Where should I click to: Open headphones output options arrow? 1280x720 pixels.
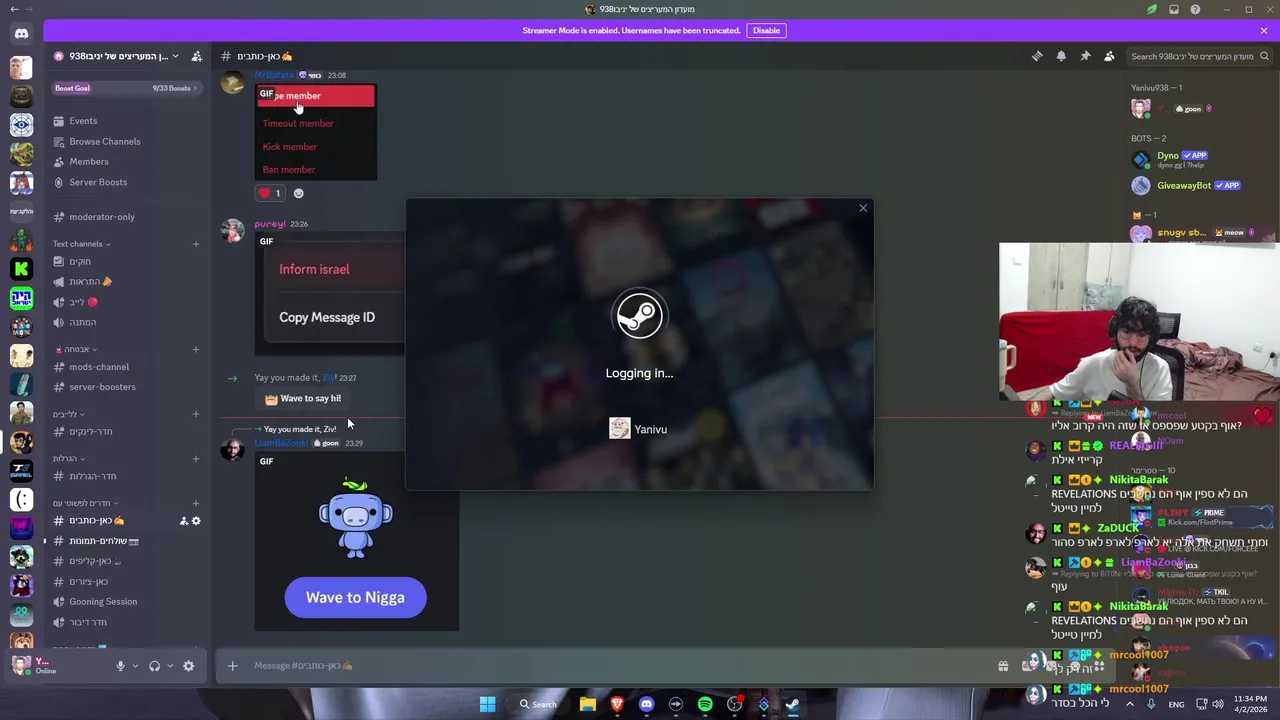[170, 666]
